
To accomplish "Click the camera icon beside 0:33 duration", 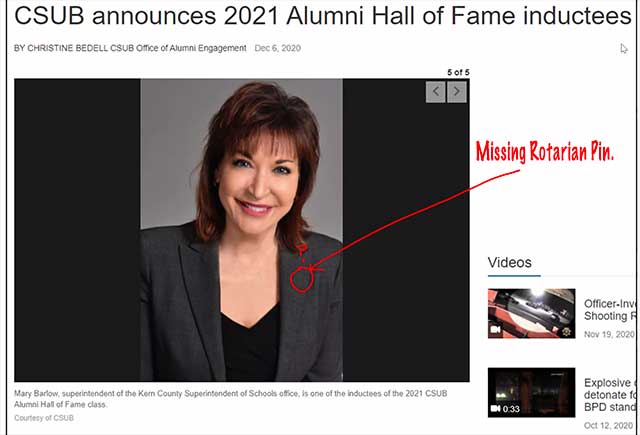I will (x=496, y=408).
